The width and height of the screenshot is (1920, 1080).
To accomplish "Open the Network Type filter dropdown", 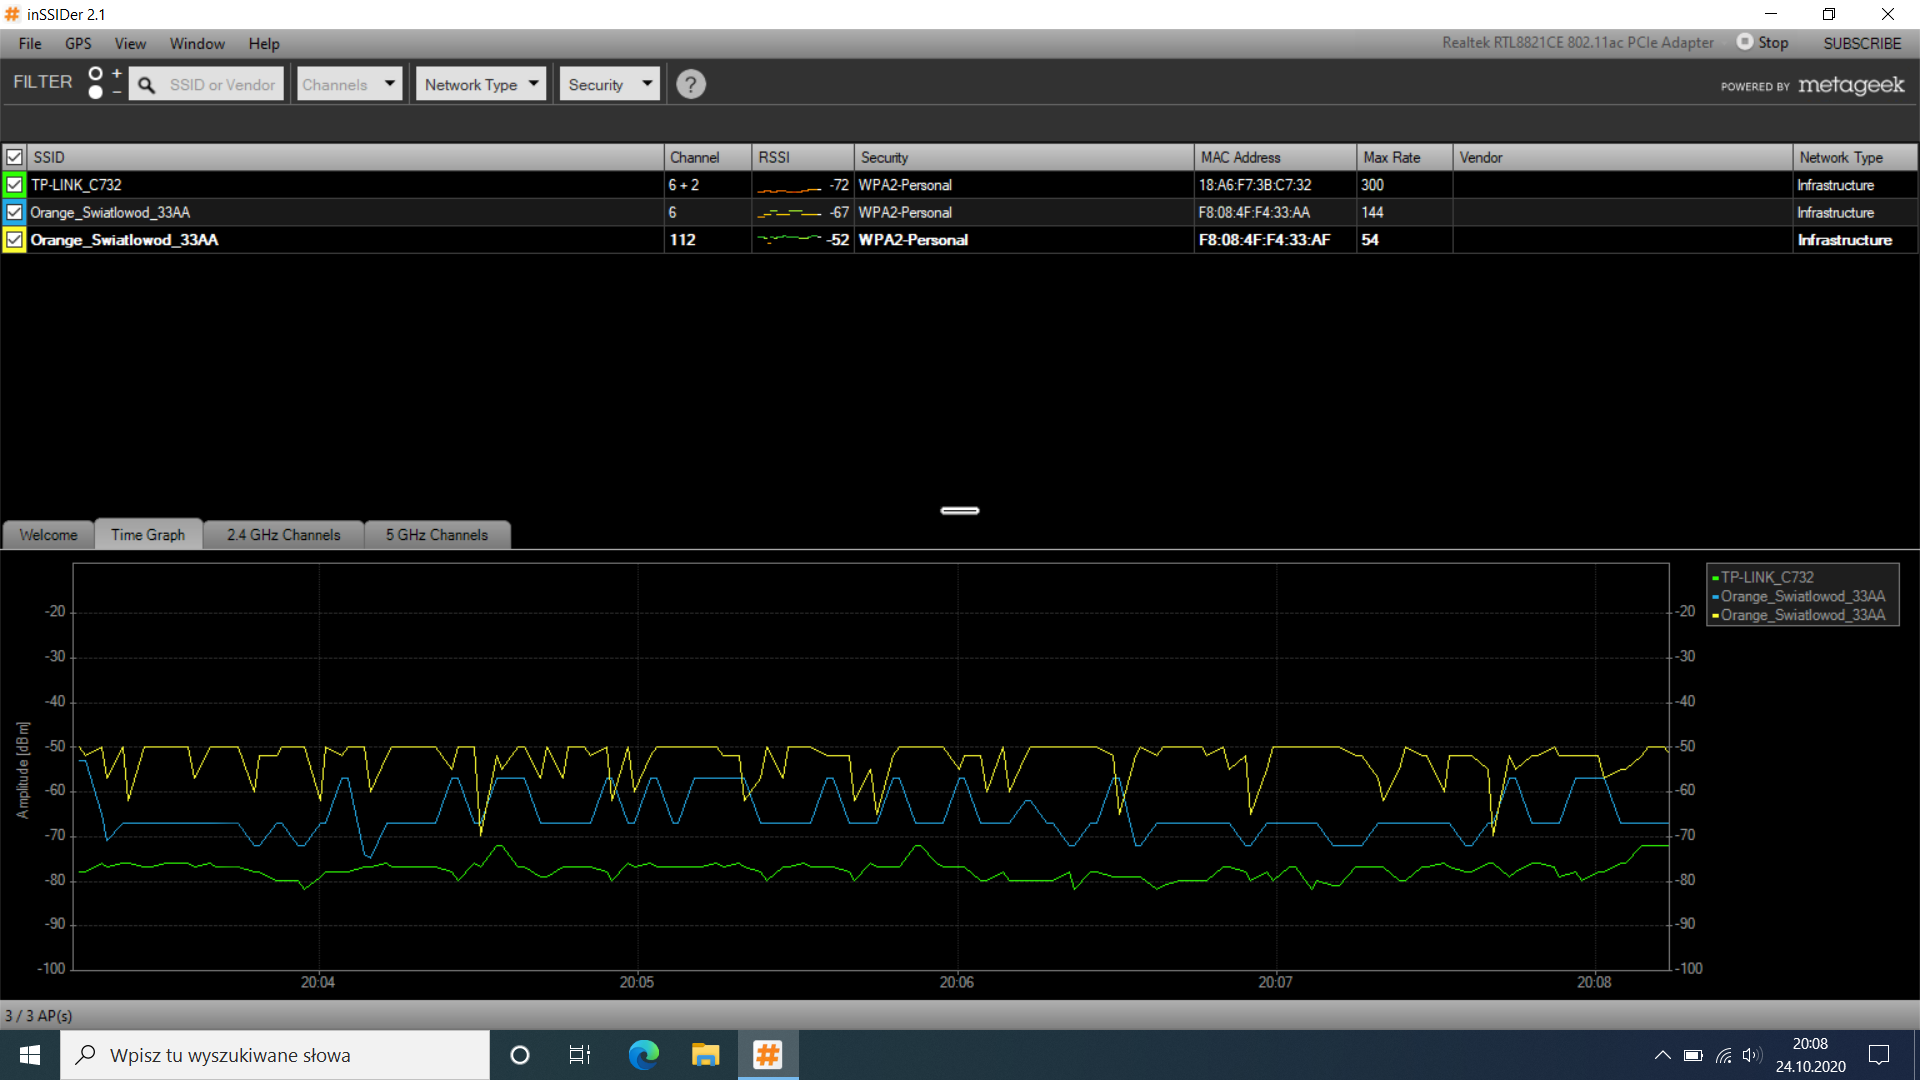I will pos(481,85).
